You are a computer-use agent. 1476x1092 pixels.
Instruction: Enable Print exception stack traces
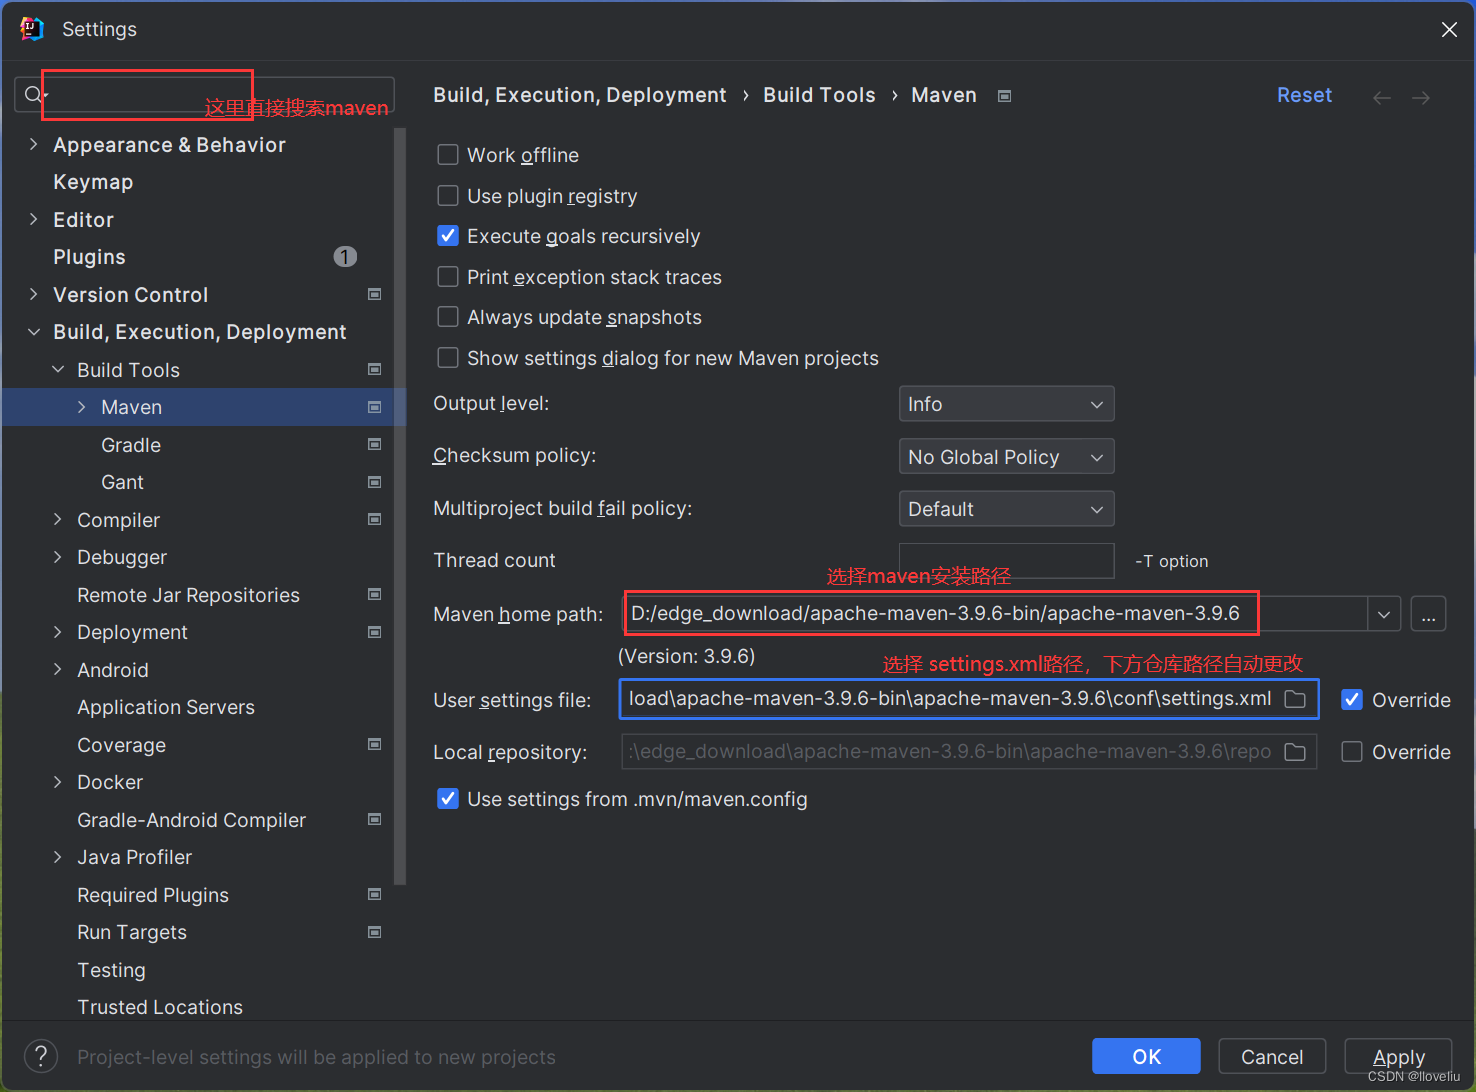coord(448,277)
